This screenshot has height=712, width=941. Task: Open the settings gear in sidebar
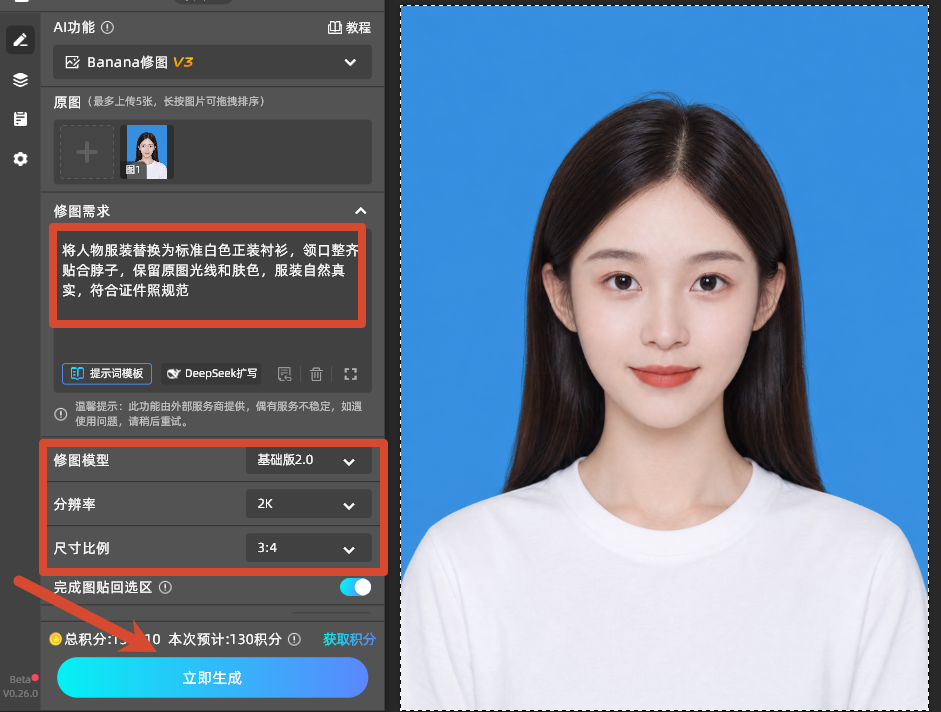(x=20, y=159)
